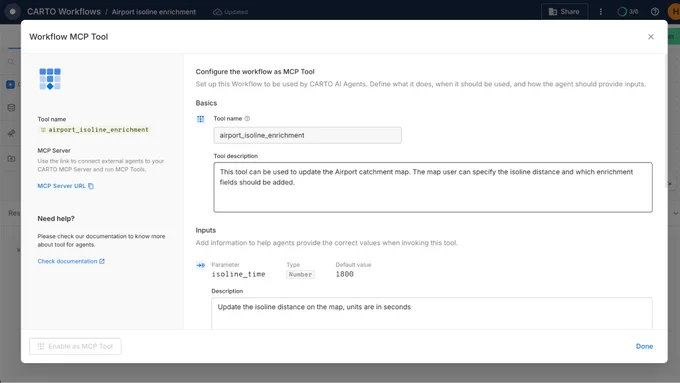Click the help question mark icon
The height and width of the screenshot is (383, 680).
click(x=655, y=12)
